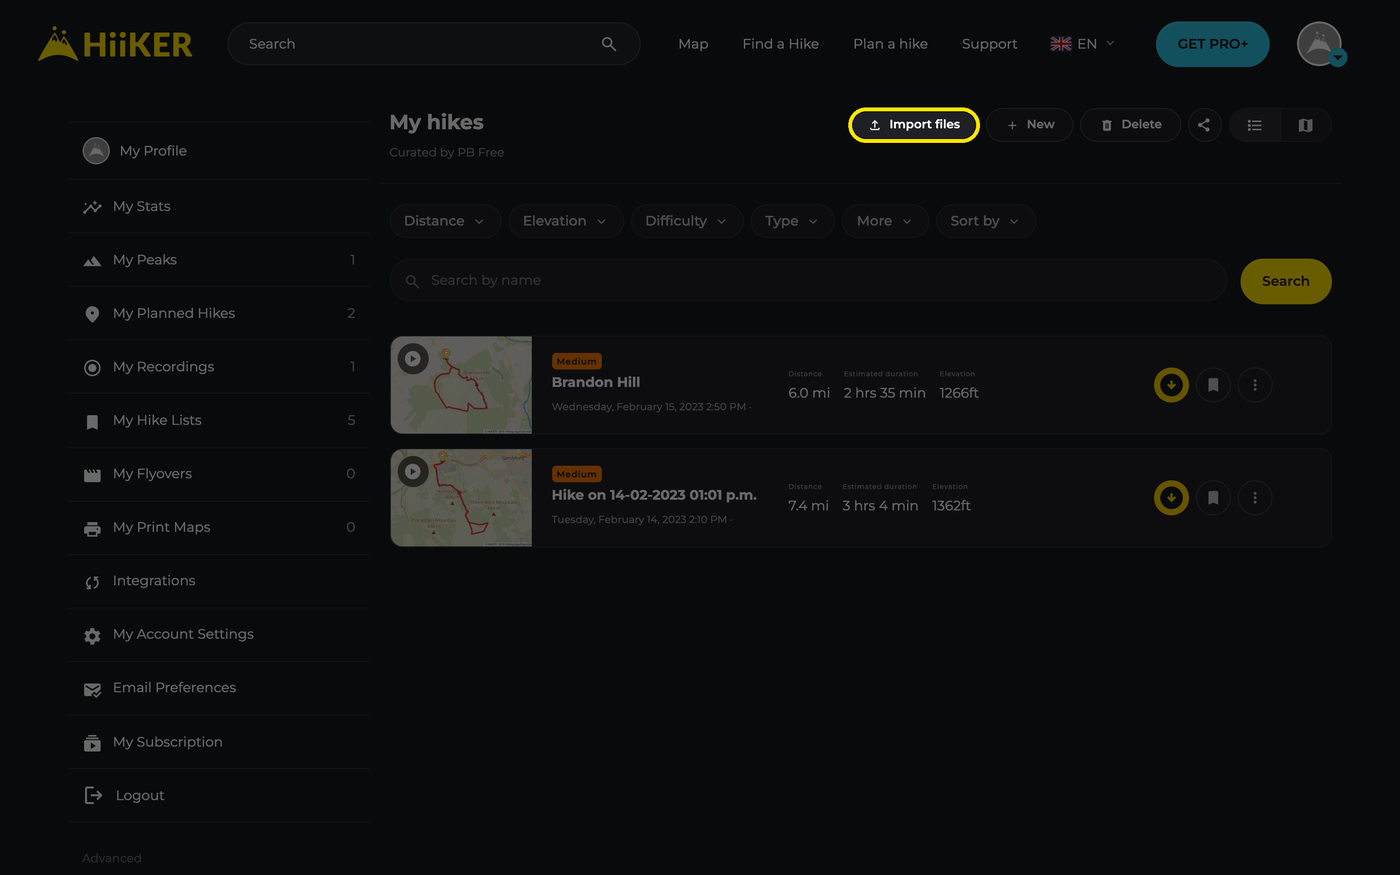Open the share icon button
1400x875 pixels.
(x=1204, y=125)
